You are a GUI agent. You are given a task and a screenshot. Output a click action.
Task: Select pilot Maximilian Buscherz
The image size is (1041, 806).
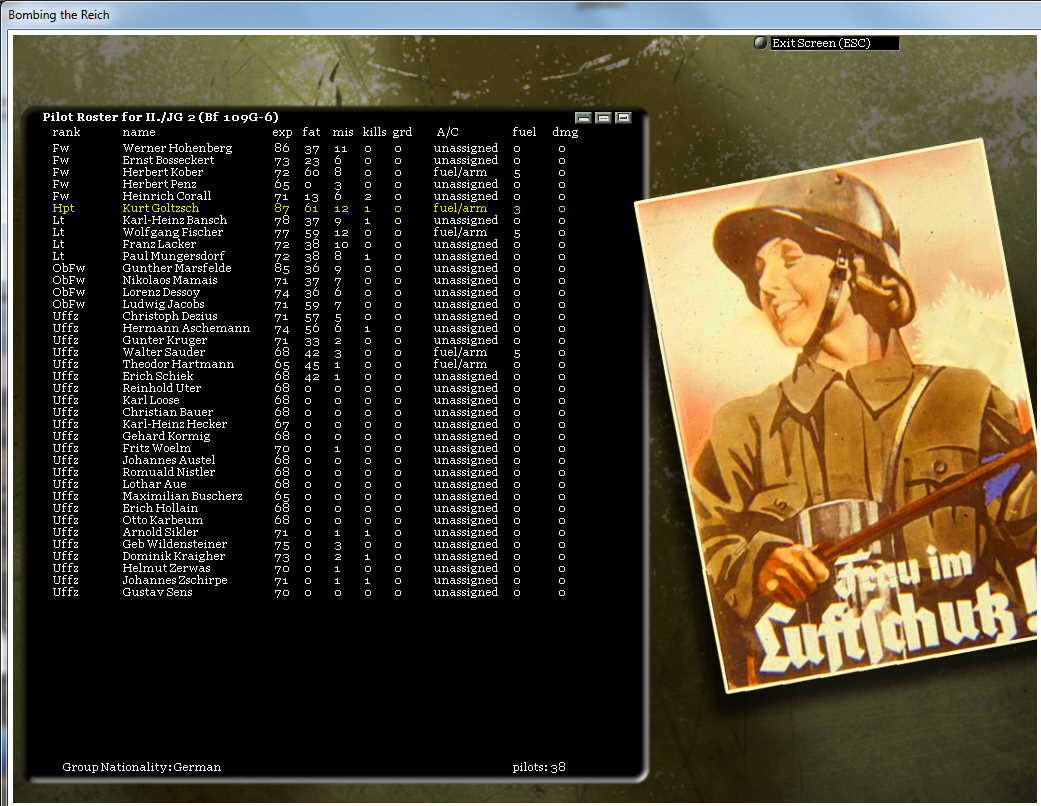(x=183, y=495)
